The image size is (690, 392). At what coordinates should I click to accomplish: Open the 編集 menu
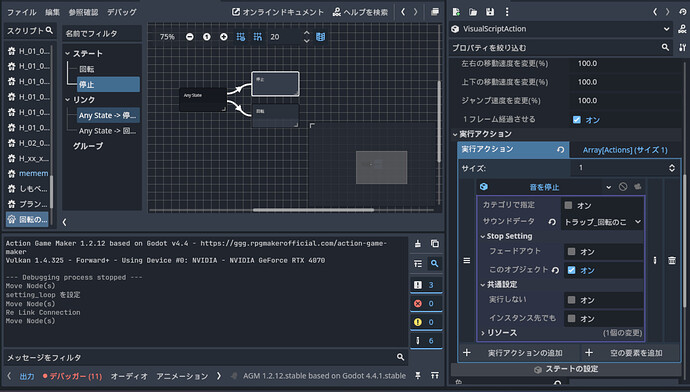52,12
